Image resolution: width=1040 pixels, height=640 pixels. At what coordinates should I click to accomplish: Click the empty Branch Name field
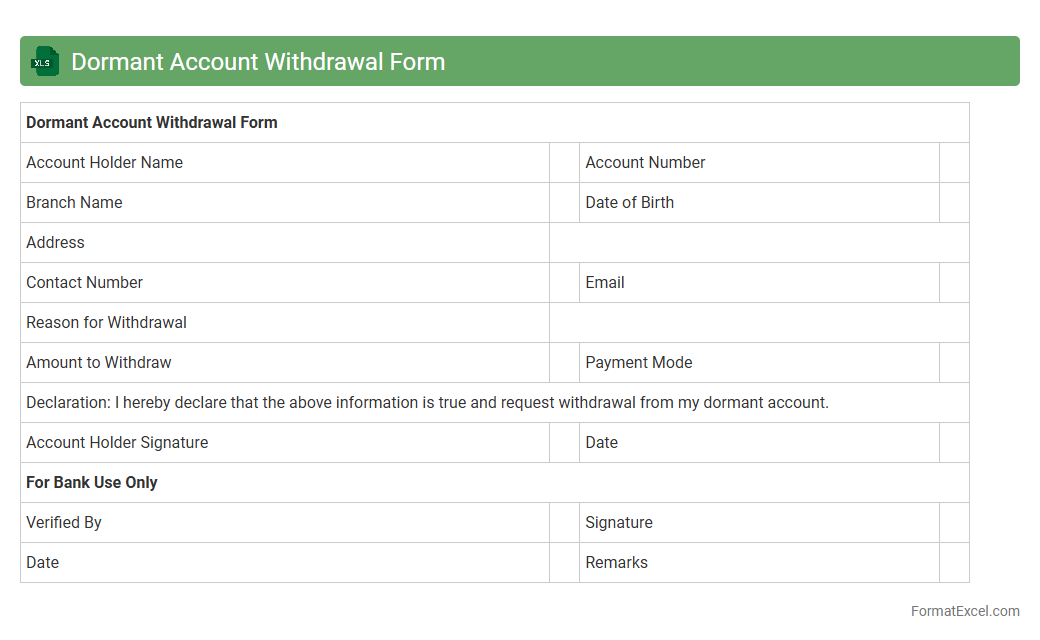(x=564, y=203)
